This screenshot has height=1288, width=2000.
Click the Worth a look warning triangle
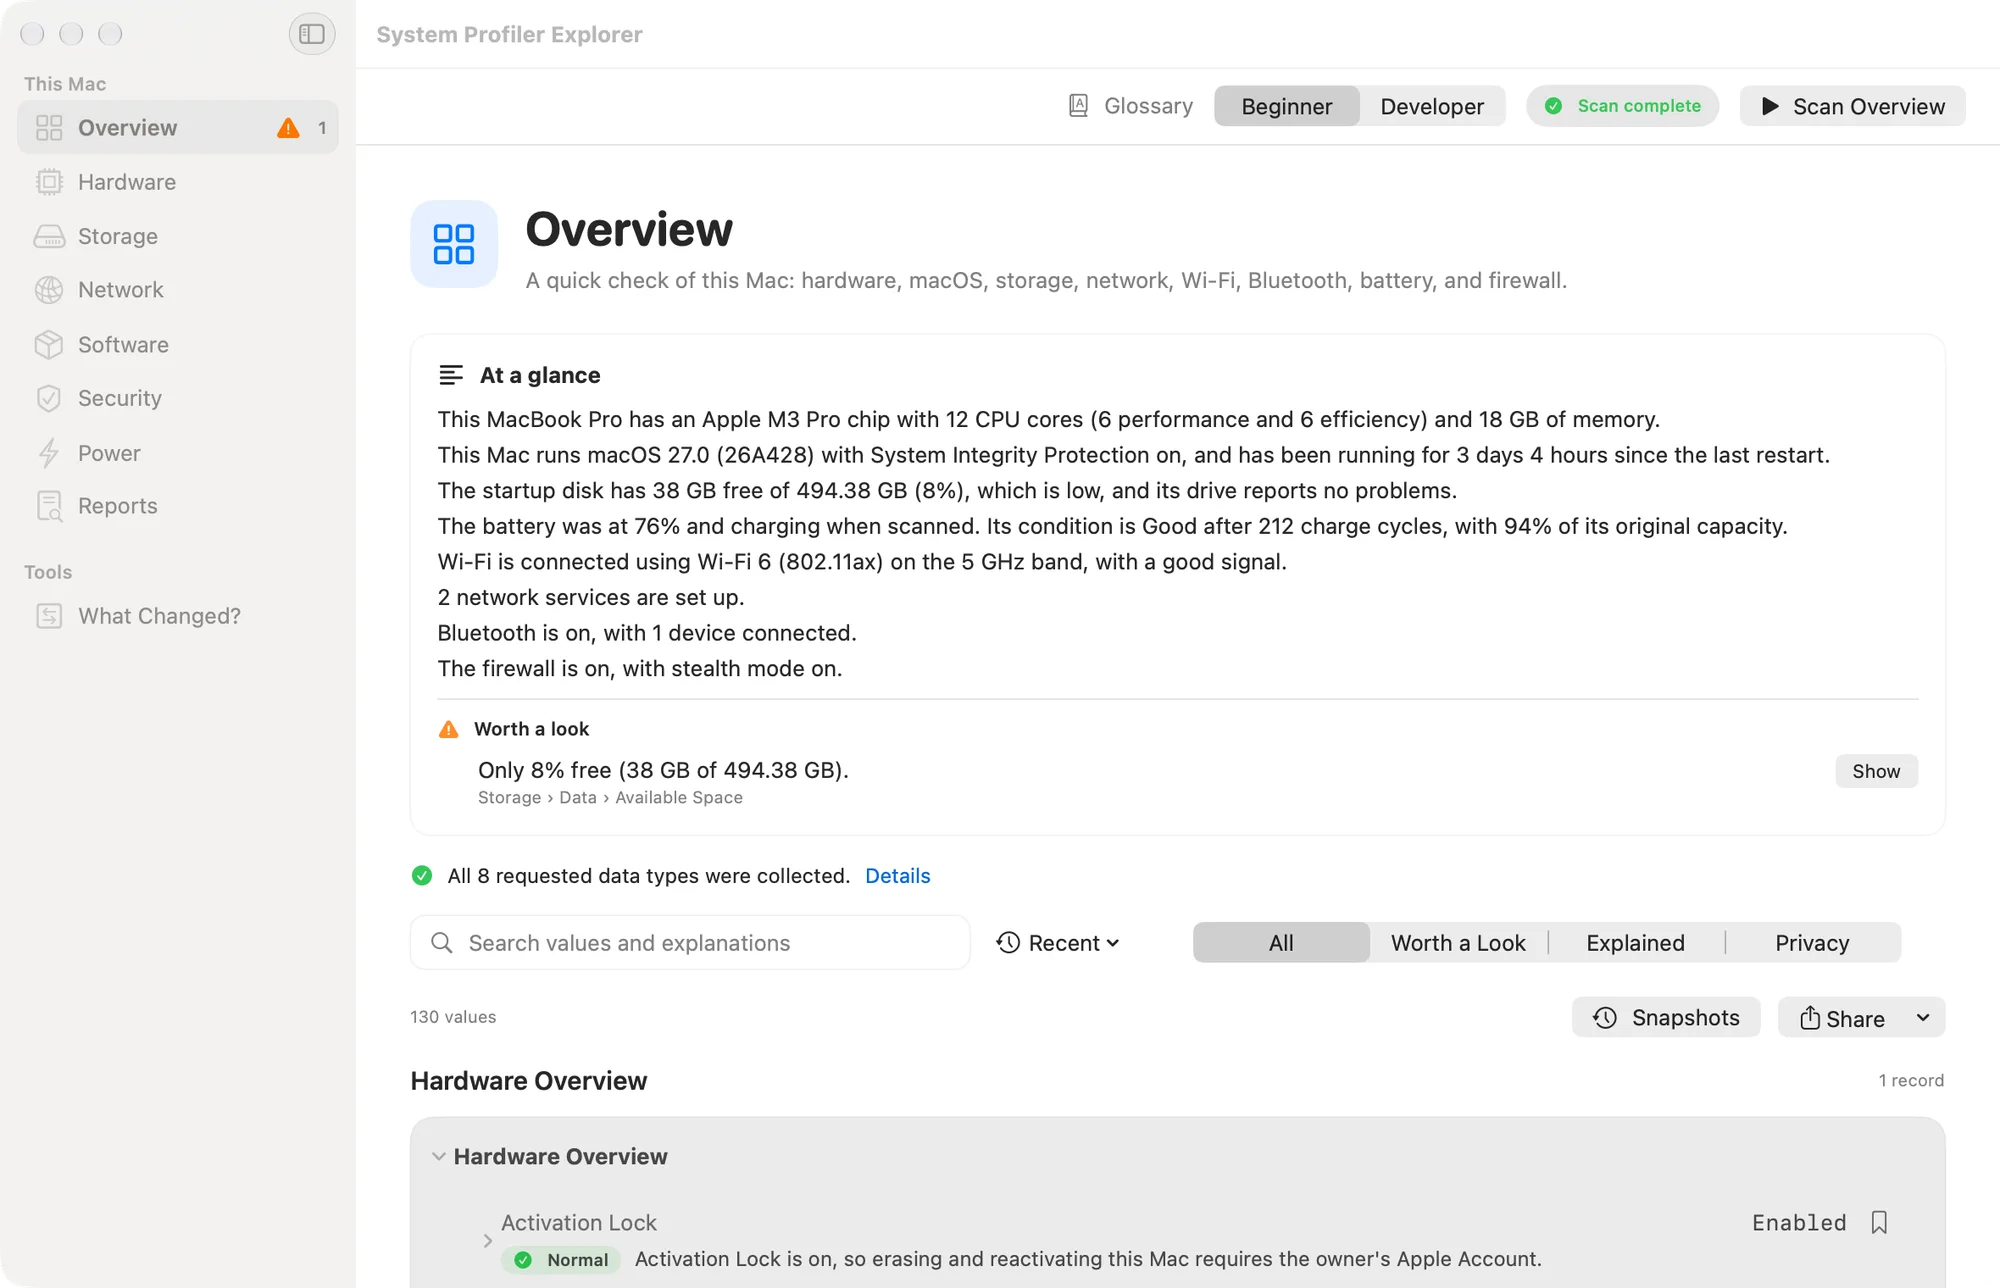click(x=449, y=729)
